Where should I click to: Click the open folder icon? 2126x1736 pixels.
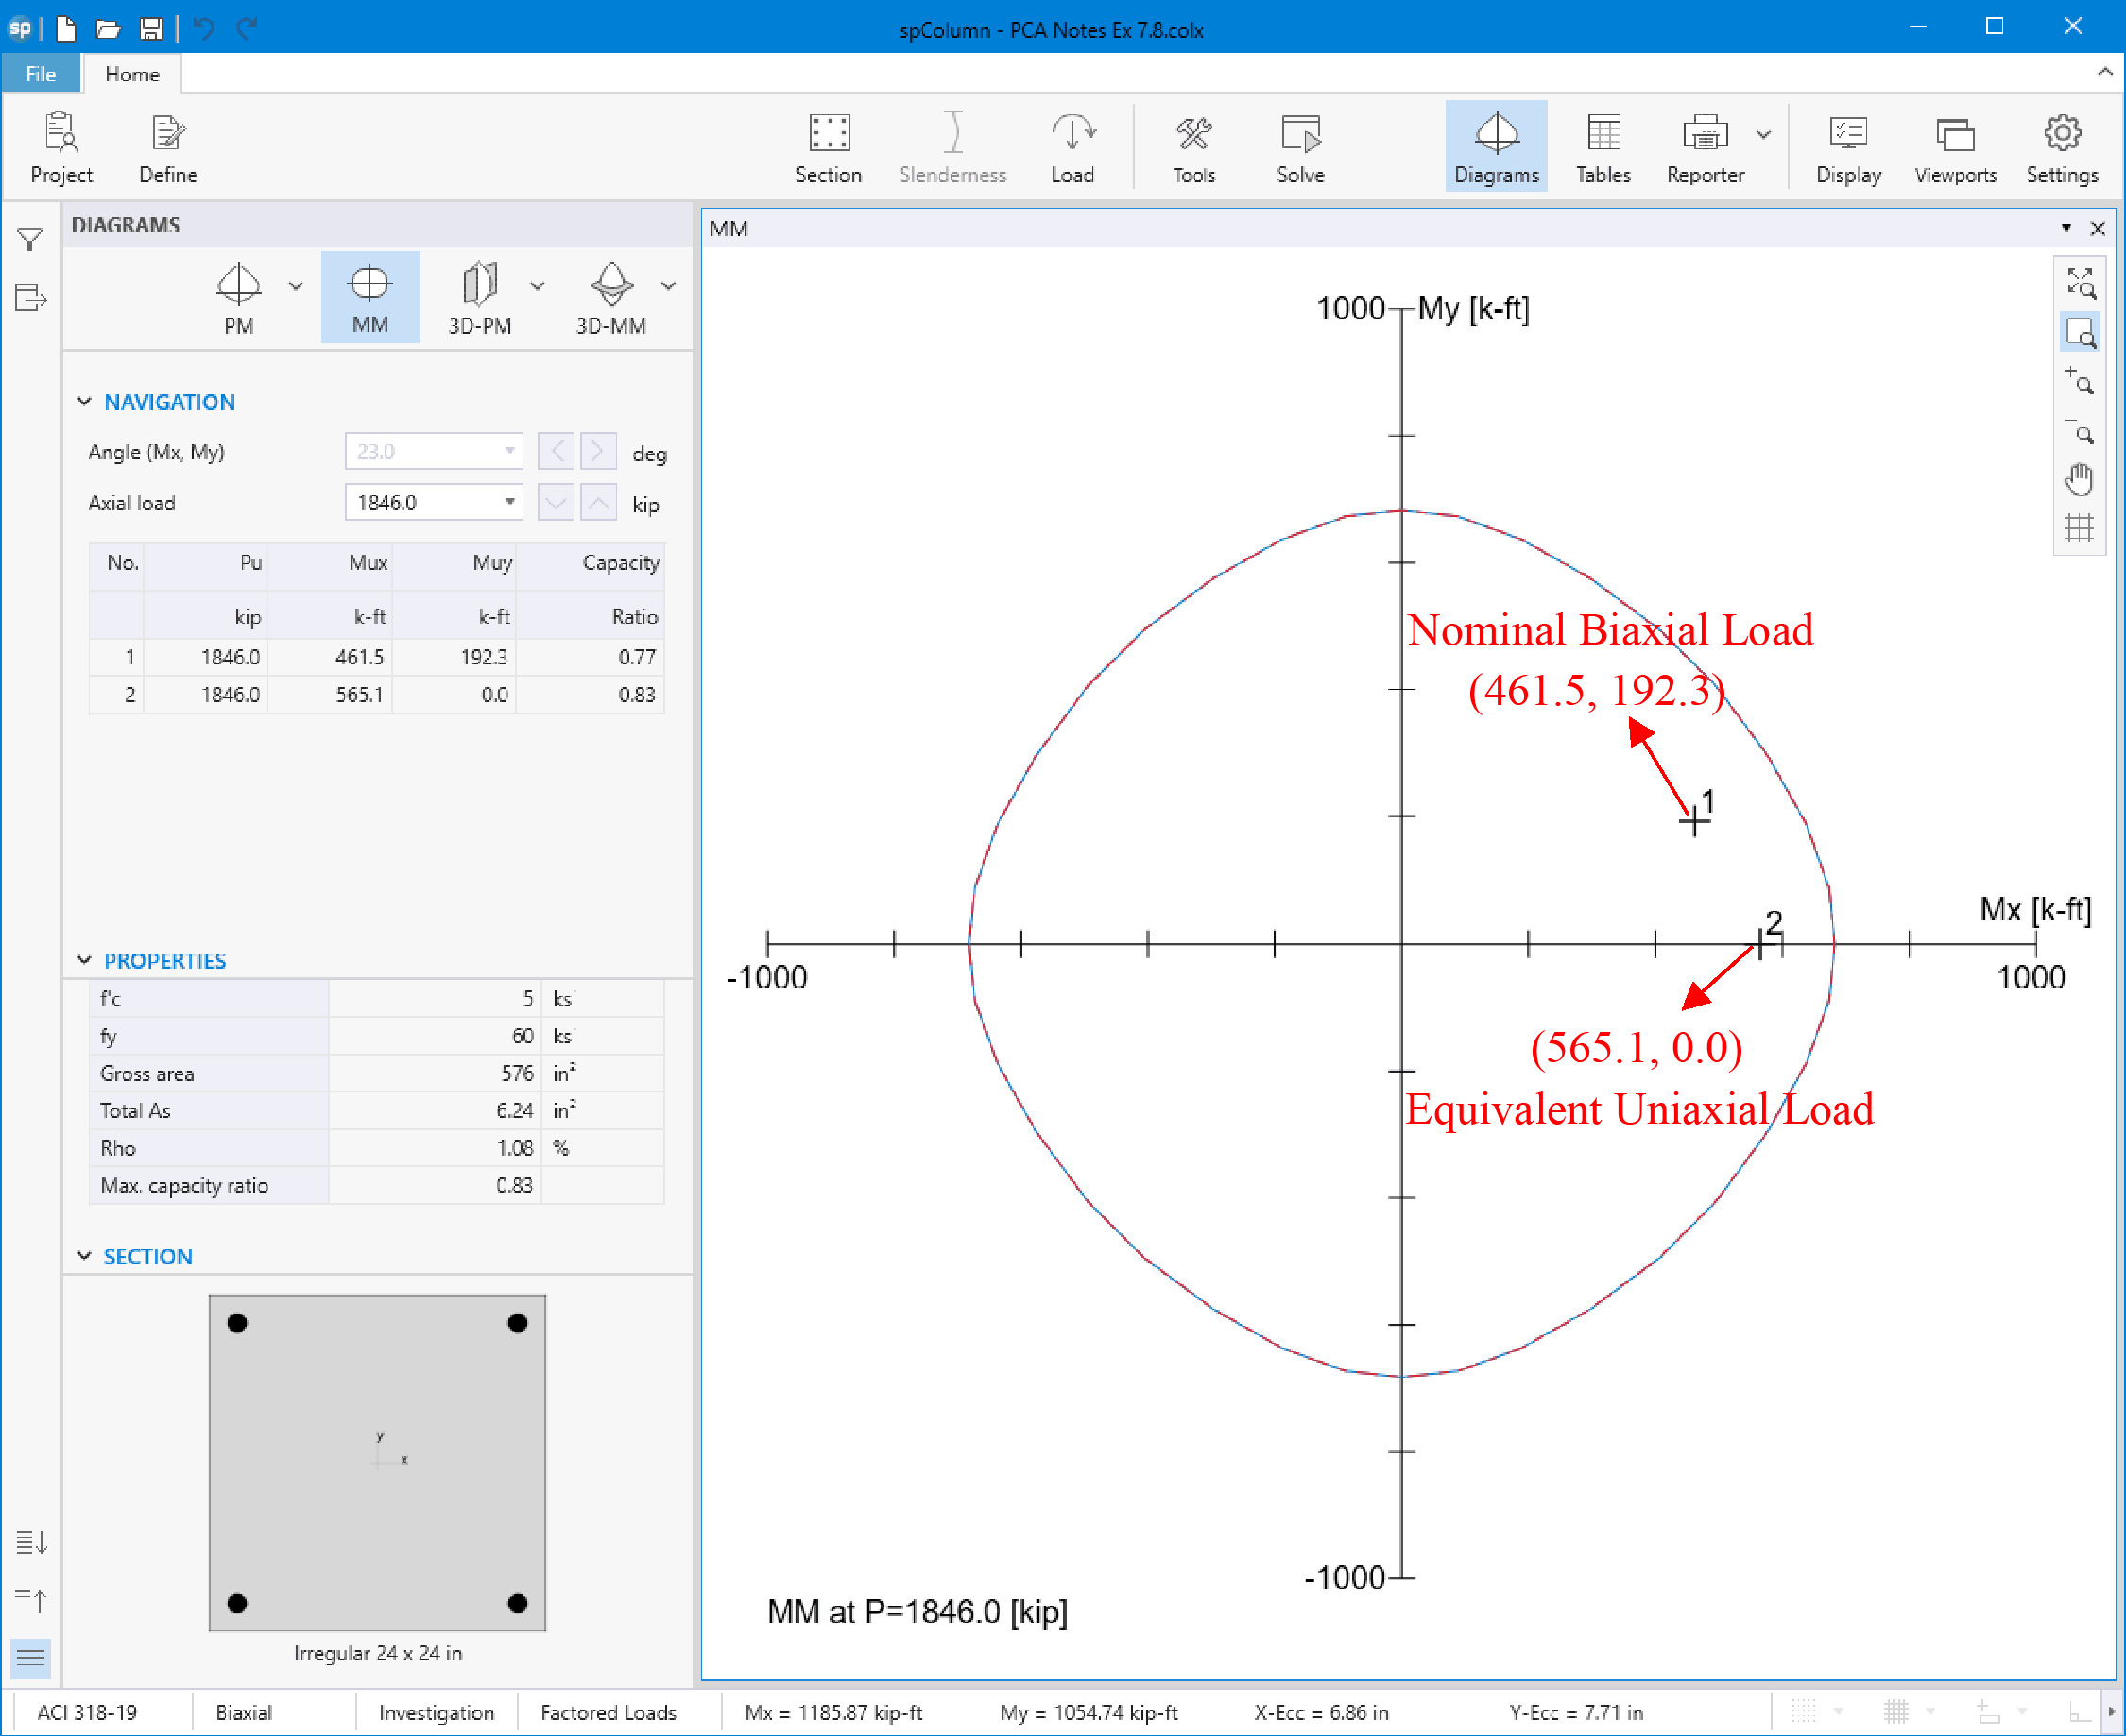click(x=108, y=28)
